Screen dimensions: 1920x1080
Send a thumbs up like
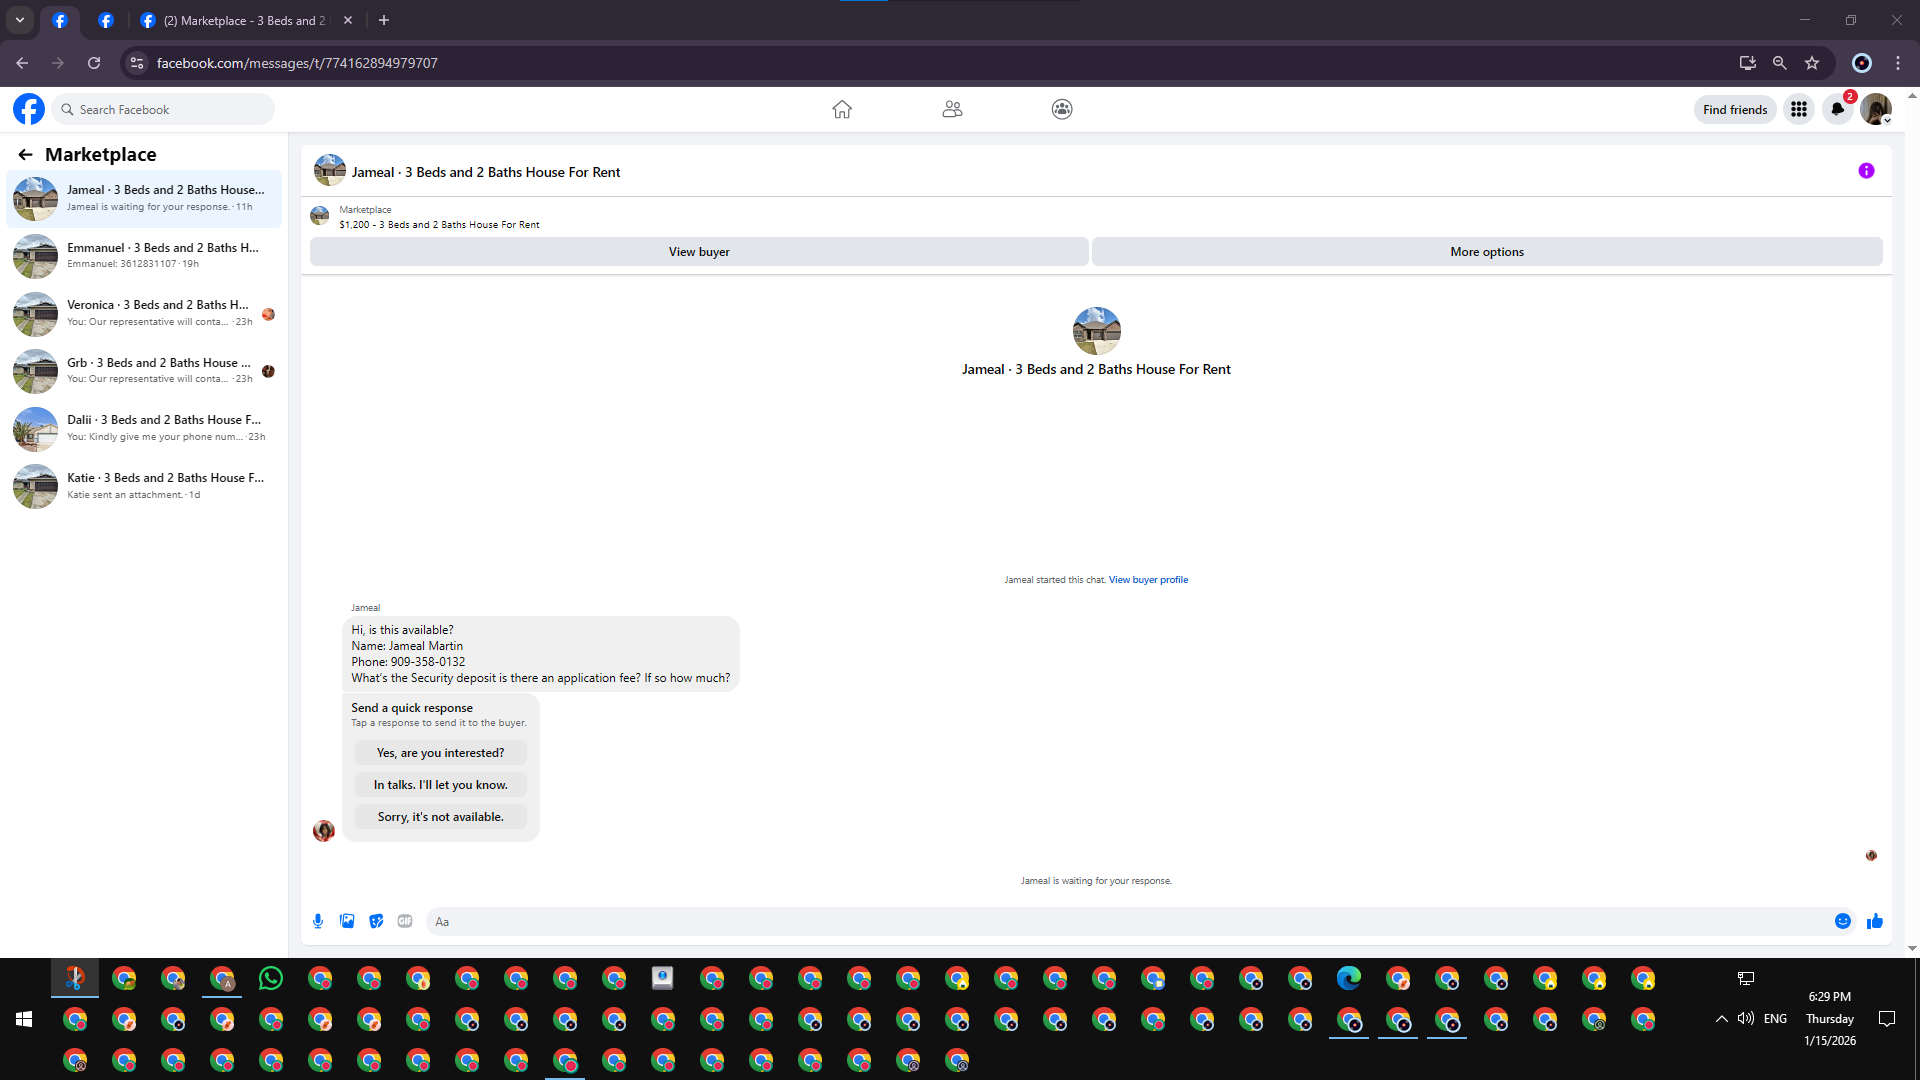pos(1875,921)
